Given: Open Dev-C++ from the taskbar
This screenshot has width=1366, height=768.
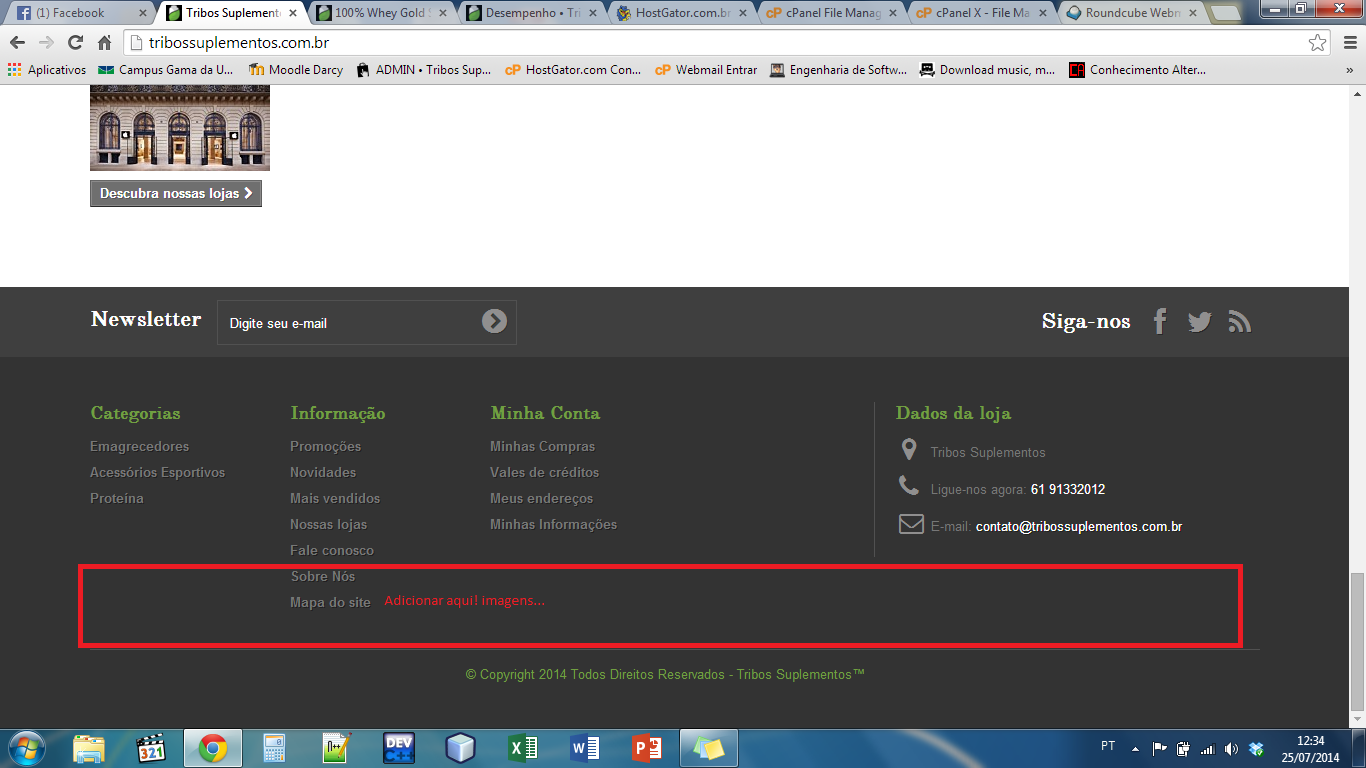Looking at the screenshot, I should click(398, 748).
